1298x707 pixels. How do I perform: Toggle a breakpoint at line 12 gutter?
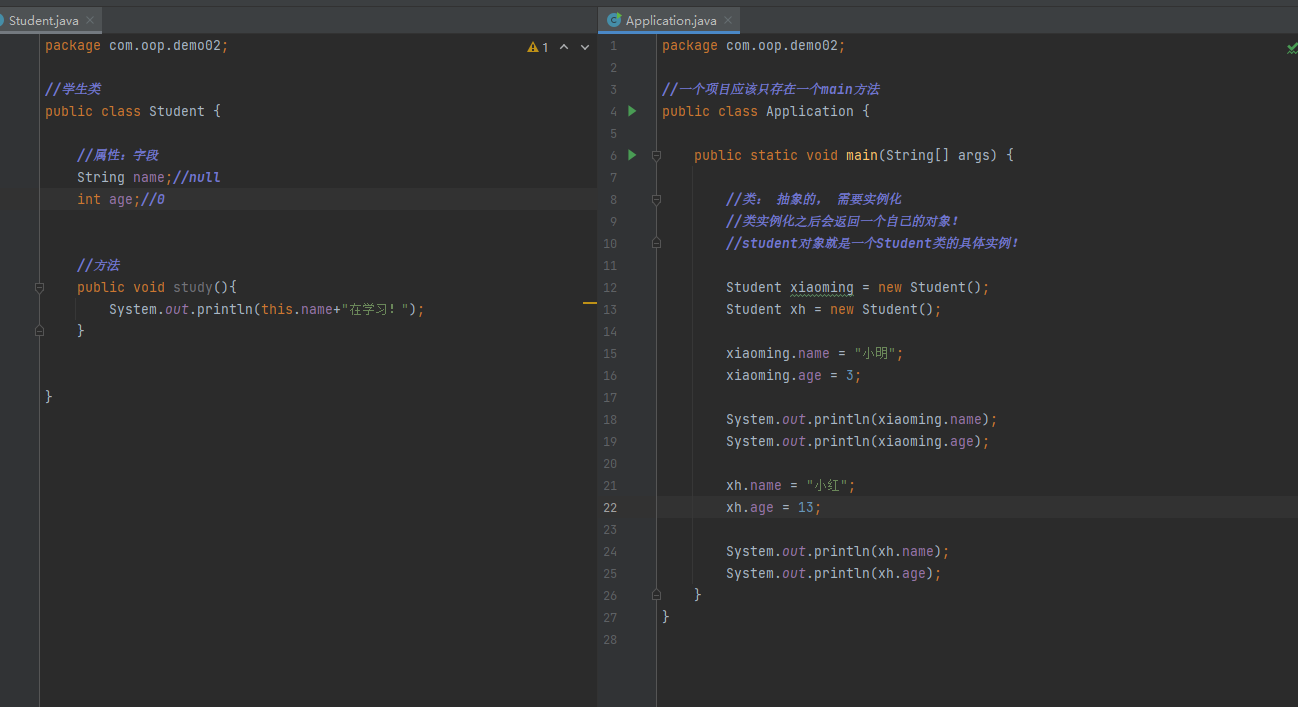coord(632,287)
